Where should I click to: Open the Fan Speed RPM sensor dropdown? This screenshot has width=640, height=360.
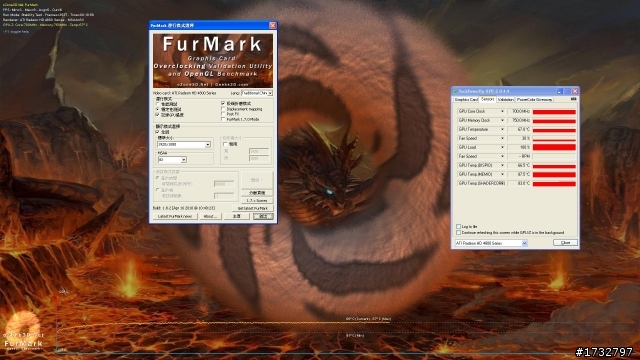(x=502, y=156)
